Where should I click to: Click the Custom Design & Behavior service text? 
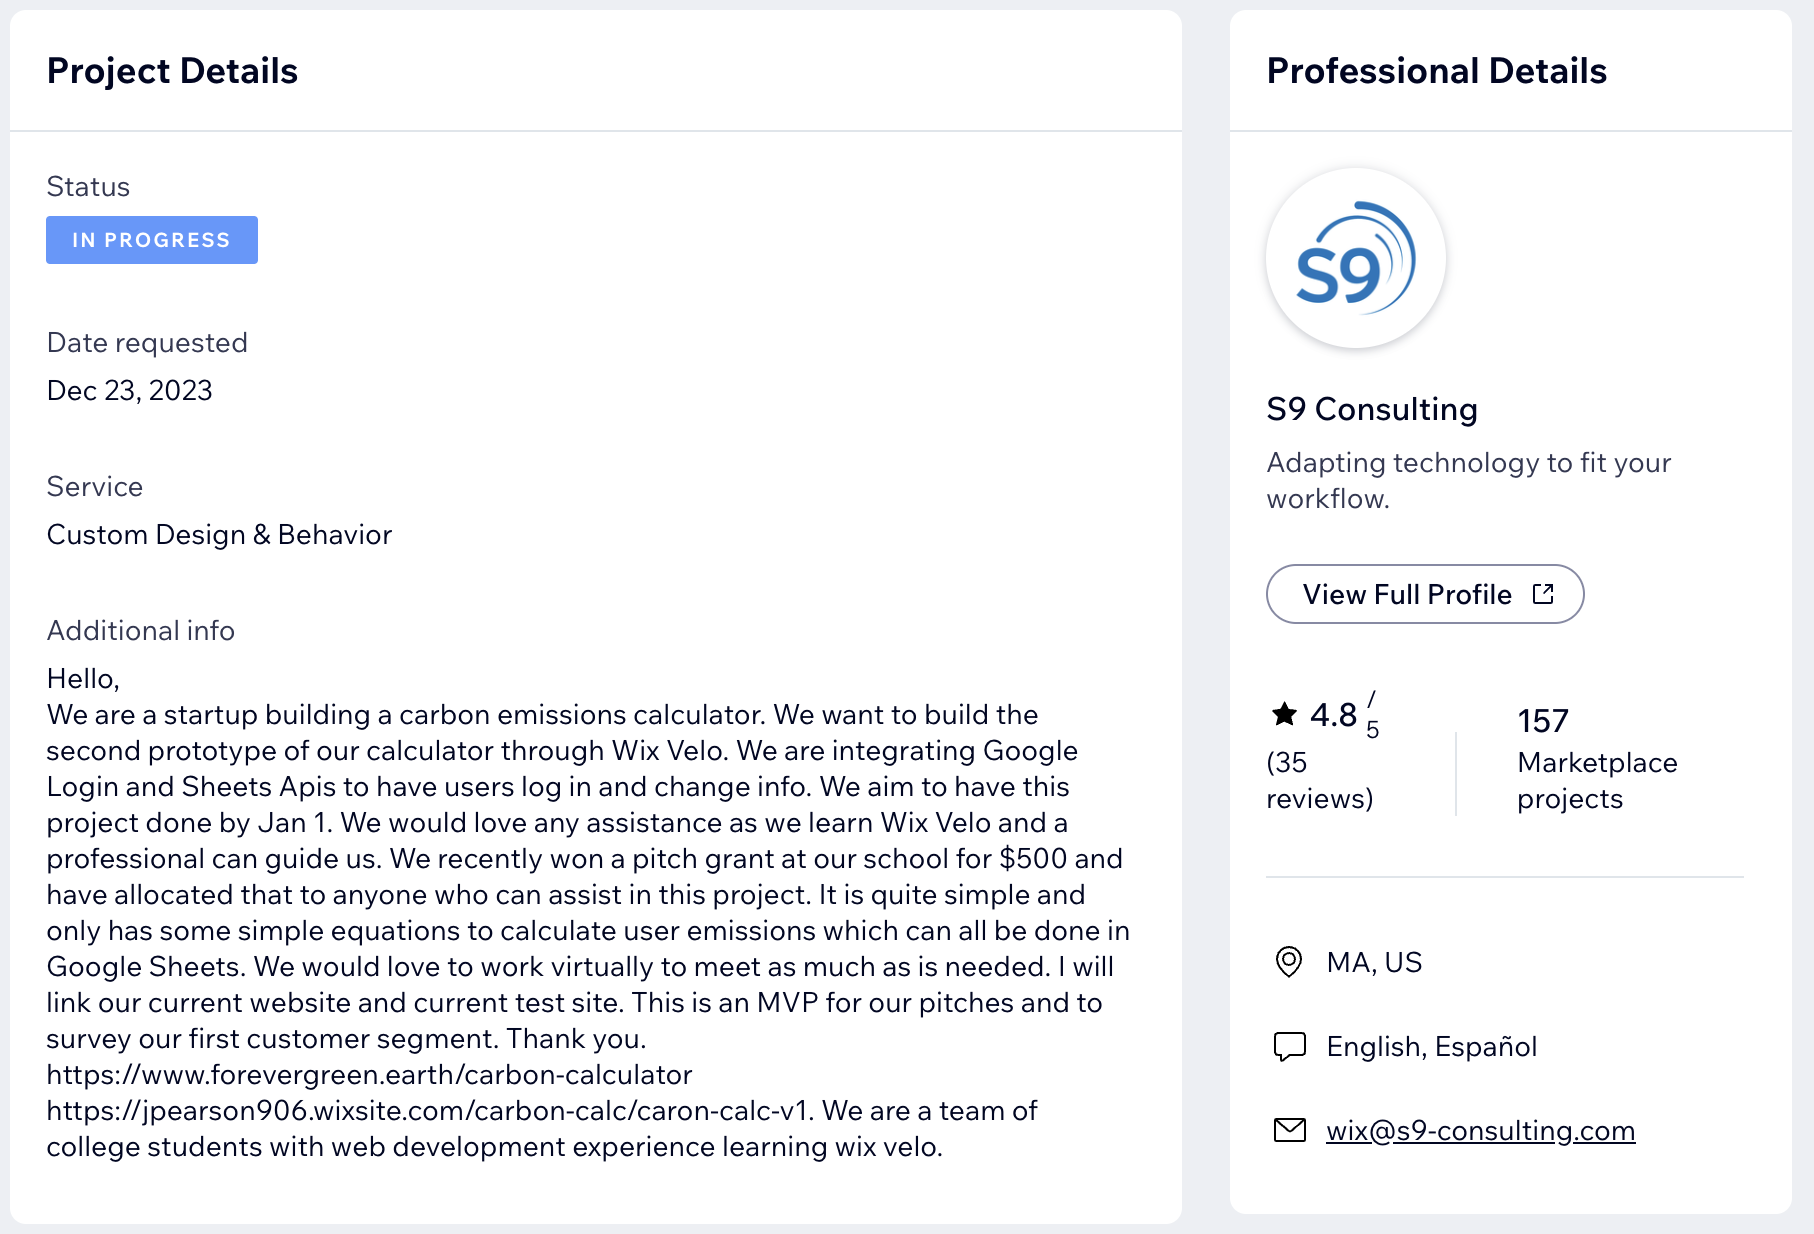(x=219, y=535)
